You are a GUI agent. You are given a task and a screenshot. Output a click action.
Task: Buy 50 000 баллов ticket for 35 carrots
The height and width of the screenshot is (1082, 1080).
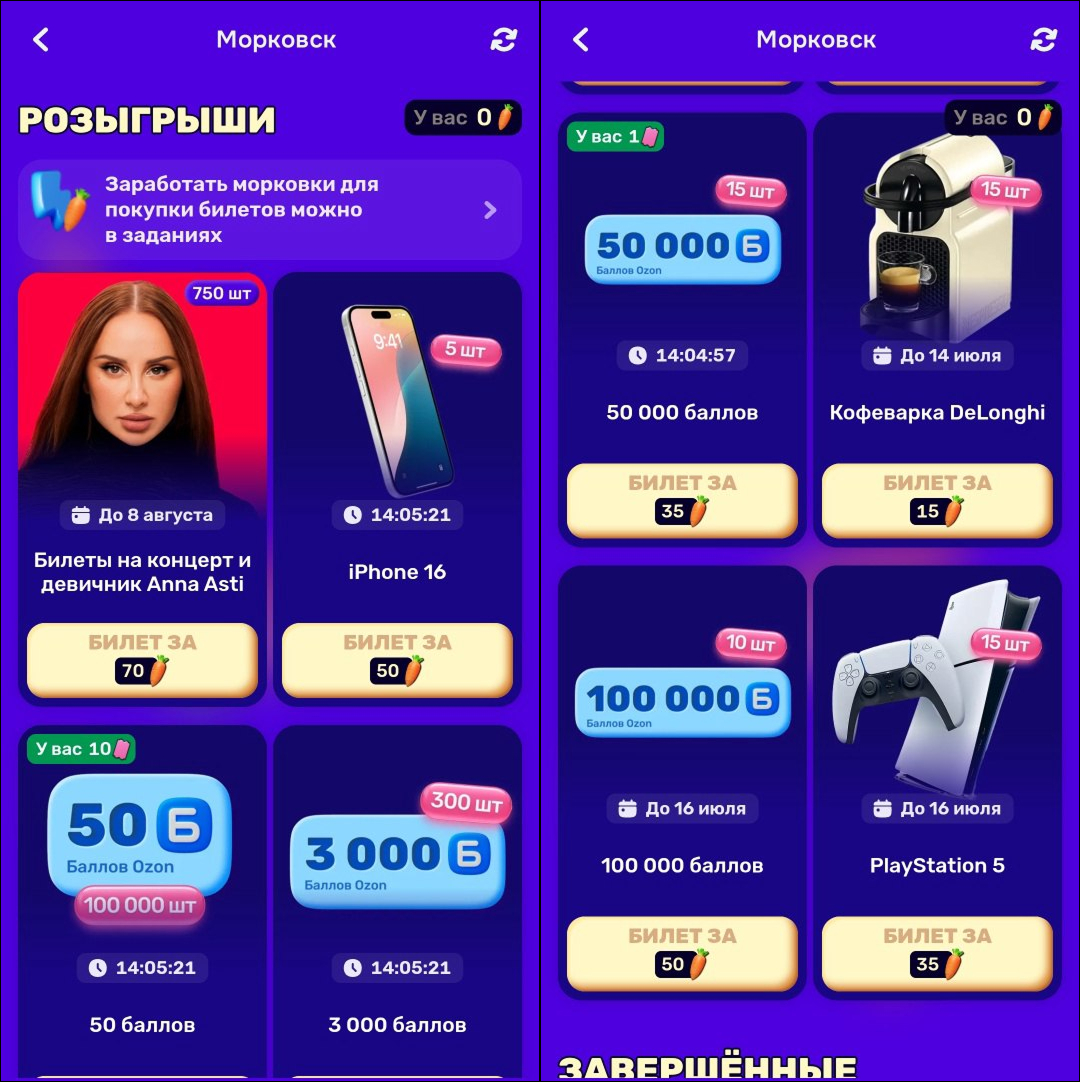coord(682,500)
